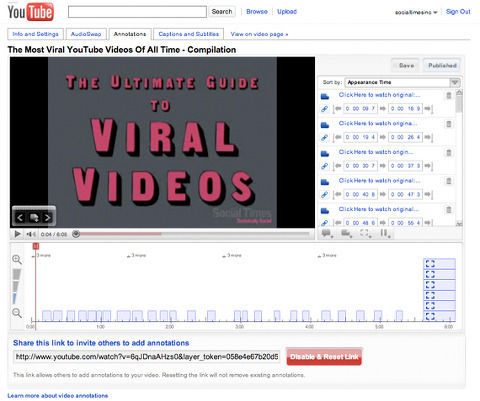Select the share annotation link URL field
This screenshot has width=480, height=401.
tap(147, 357)
